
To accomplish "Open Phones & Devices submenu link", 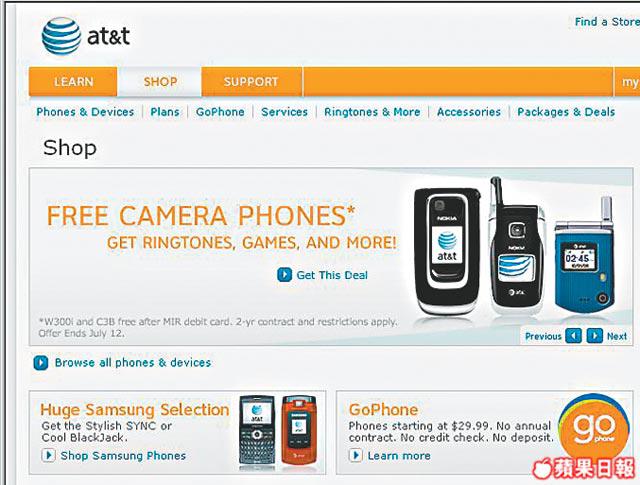I will click(x=85, y=112).
